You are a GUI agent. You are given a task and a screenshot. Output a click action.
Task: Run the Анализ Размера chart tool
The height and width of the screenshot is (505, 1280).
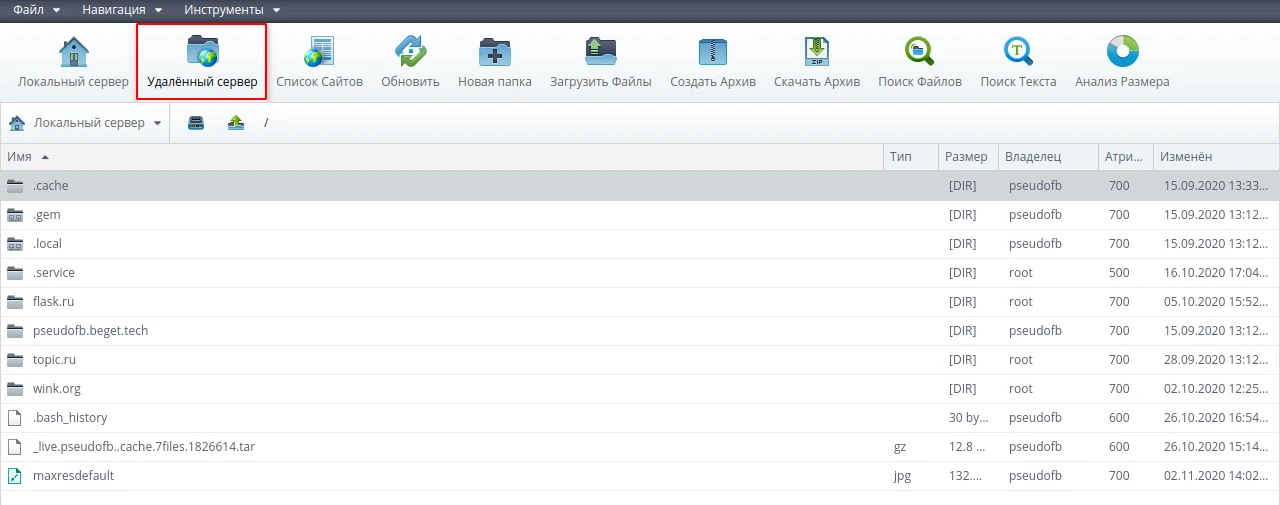click(1122, 51)
